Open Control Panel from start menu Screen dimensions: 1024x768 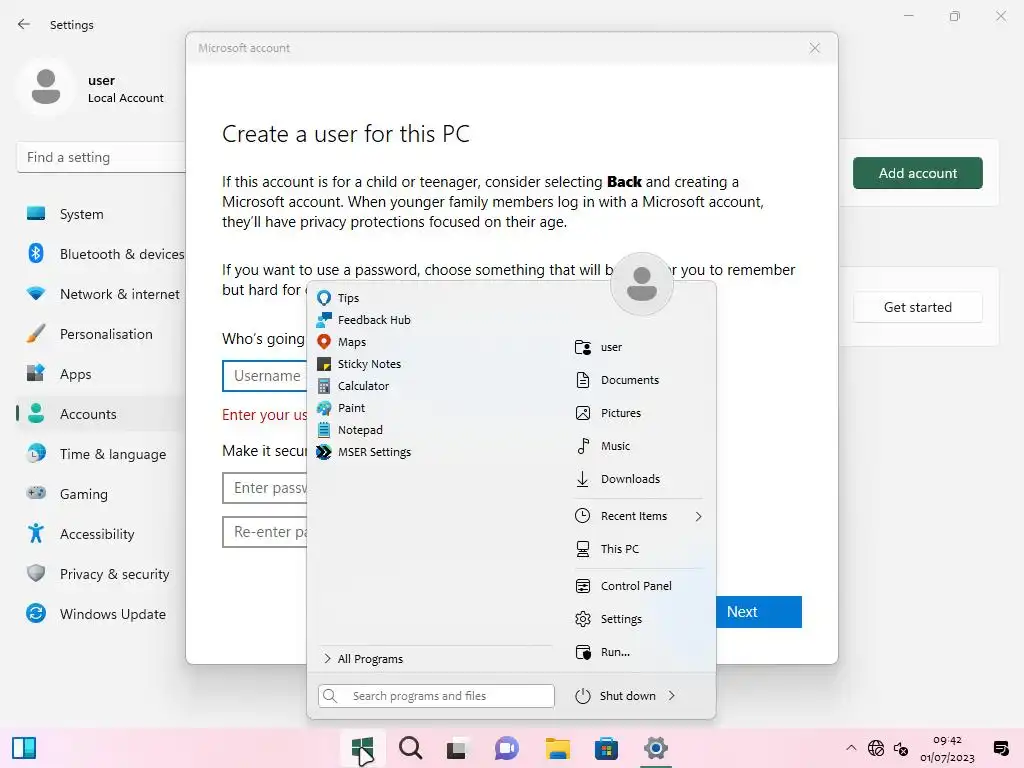(623, 586)
